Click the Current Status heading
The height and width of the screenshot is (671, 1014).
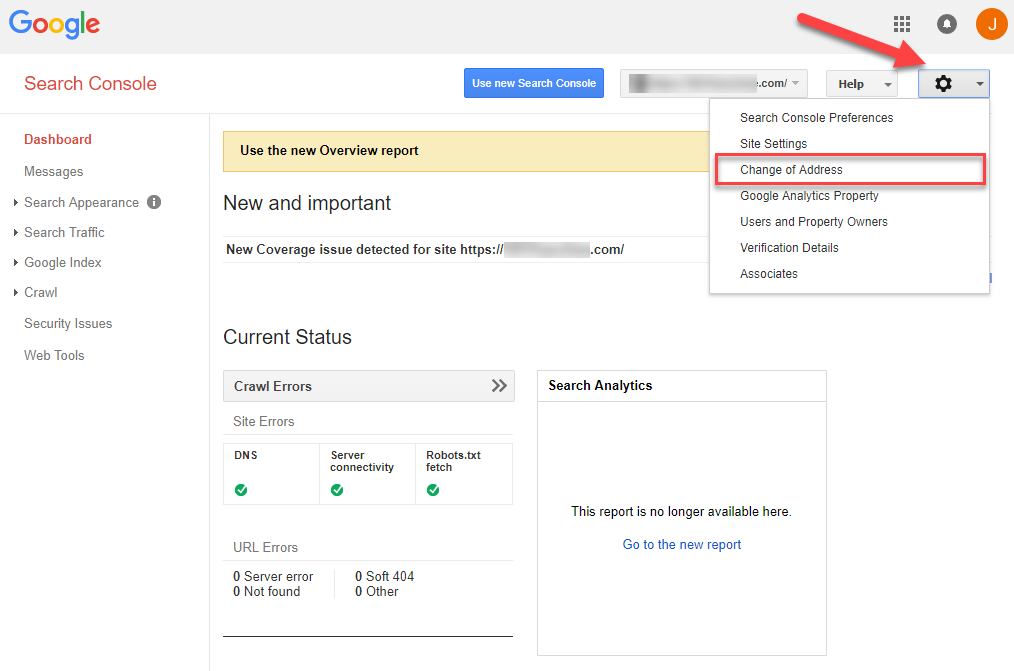287,337
